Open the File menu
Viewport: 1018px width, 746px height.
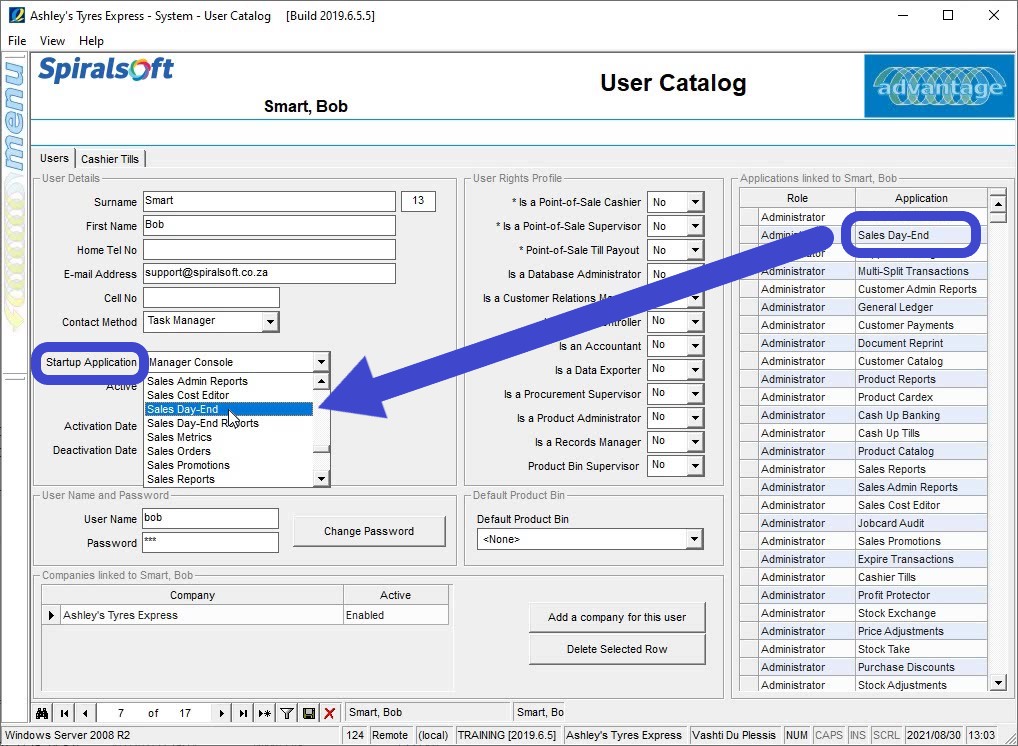[17, 40]
